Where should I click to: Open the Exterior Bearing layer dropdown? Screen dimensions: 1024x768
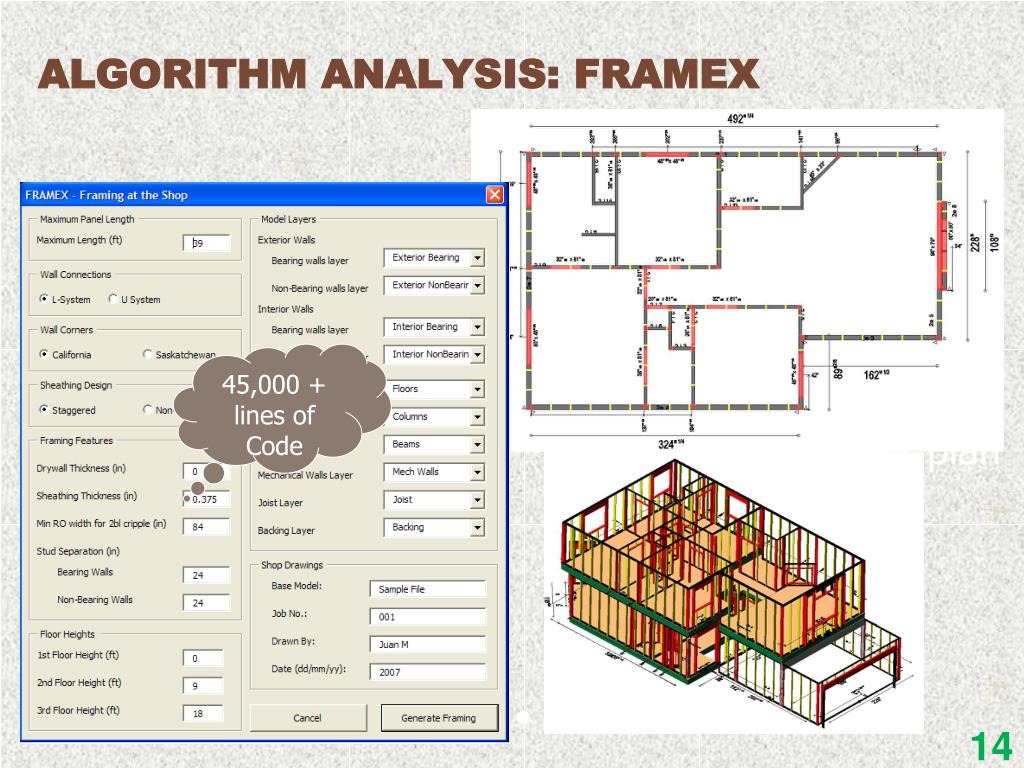[477, 258]
